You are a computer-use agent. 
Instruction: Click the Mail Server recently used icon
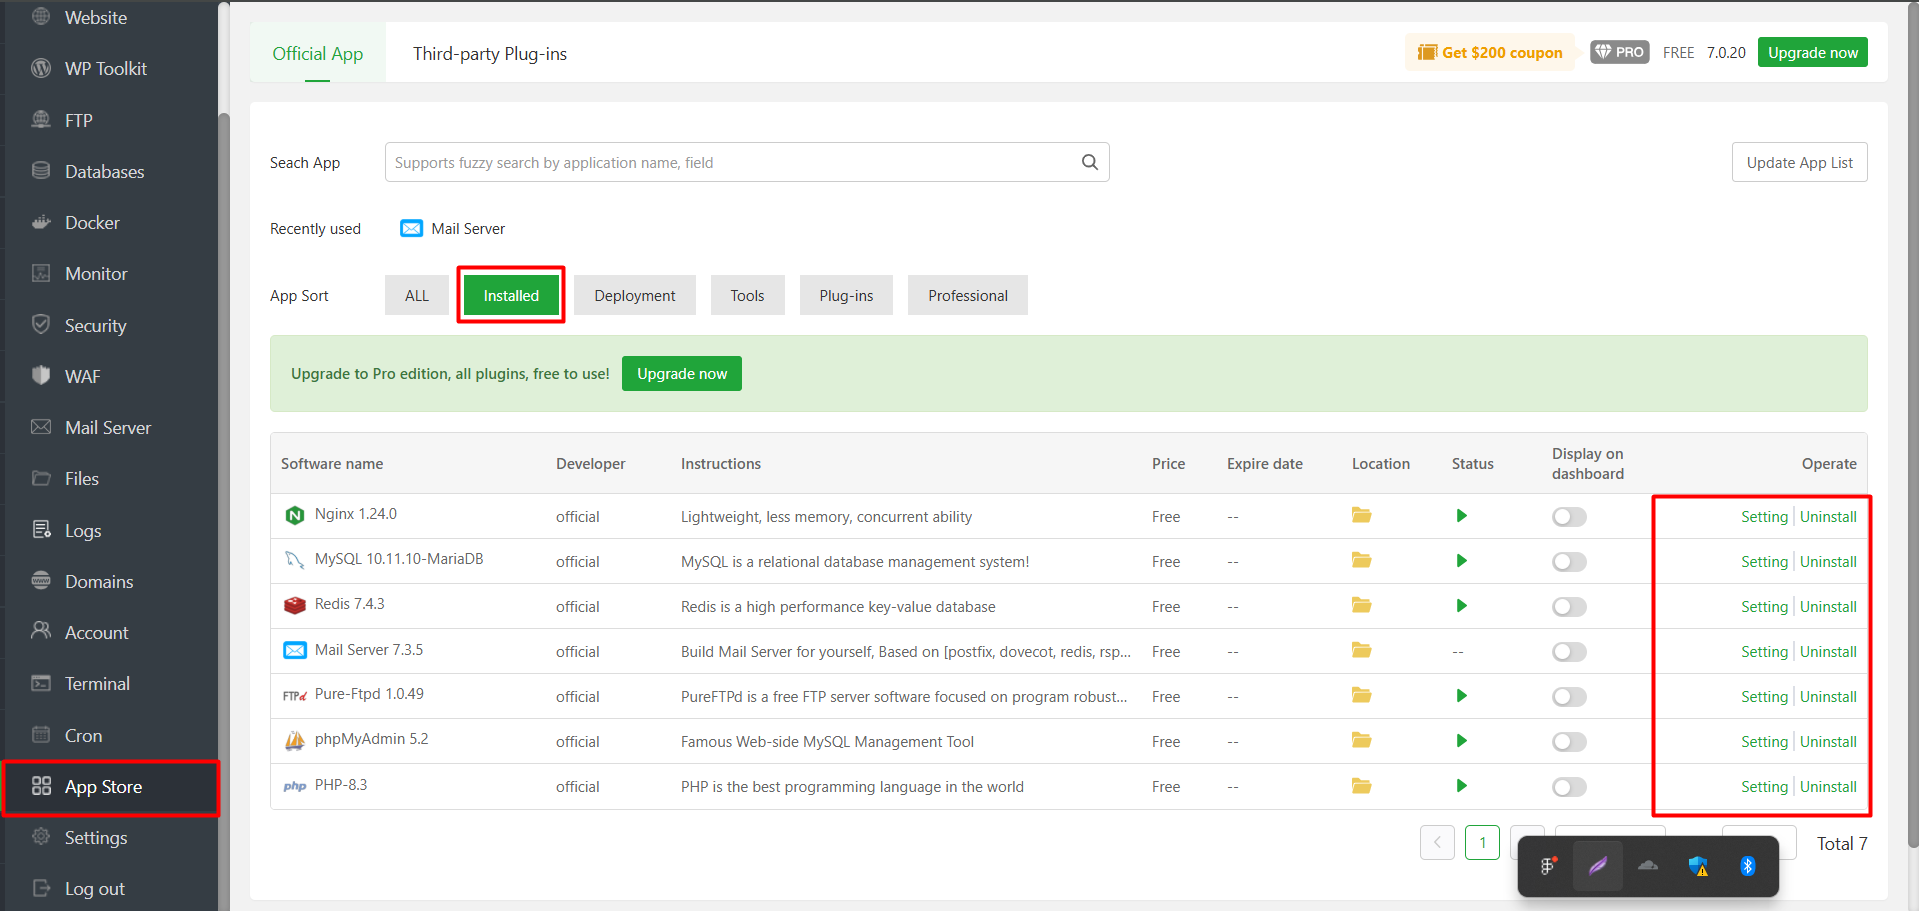(411, 229)
